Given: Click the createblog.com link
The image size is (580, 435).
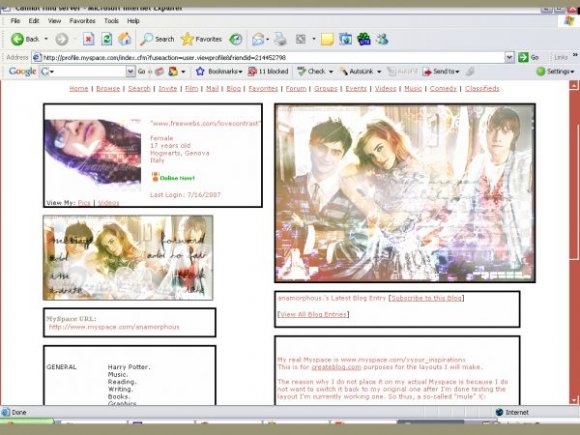Looking at the screenshot, I should tap(336, 367).
